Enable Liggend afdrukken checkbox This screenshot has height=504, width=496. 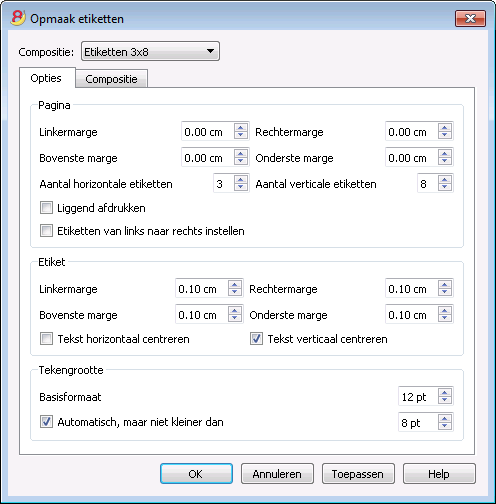[x=46, y=208]
